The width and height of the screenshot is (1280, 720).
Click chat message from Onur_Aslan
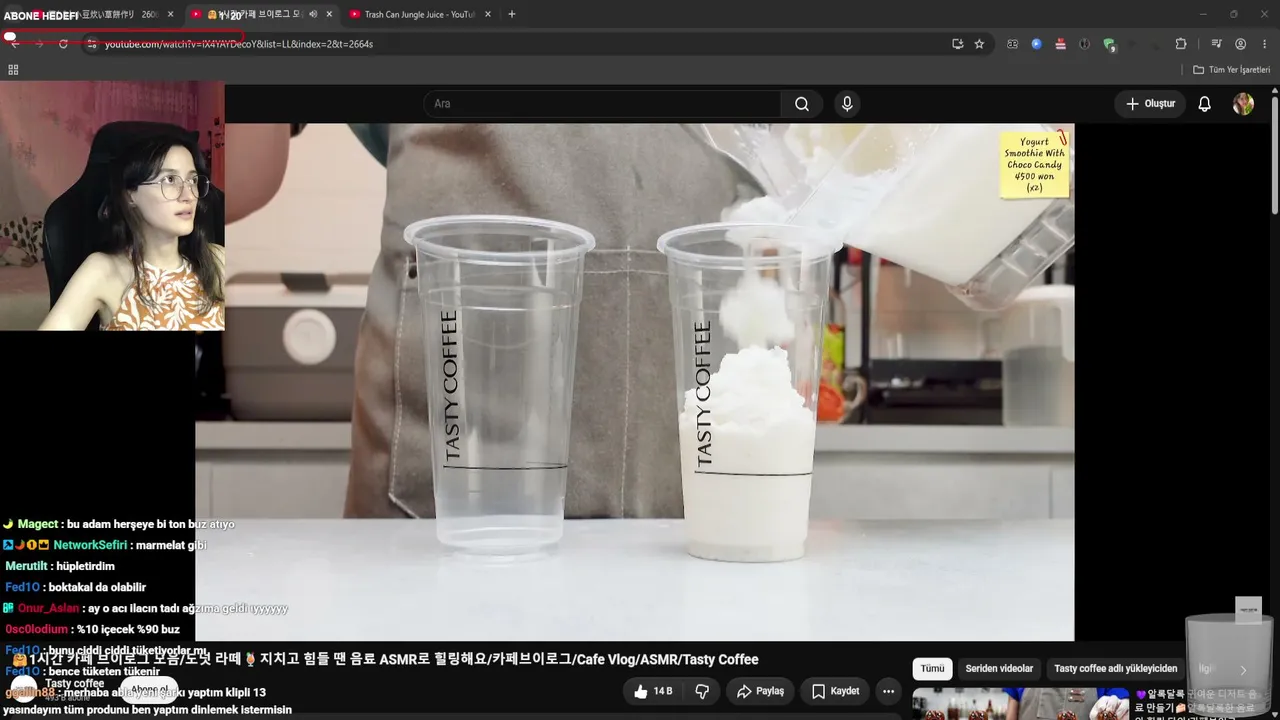[145, 608]
